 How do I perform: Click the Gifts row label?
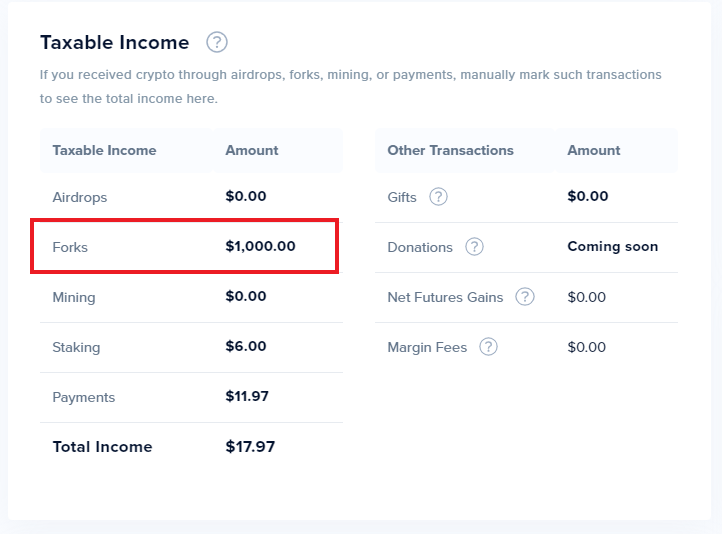click(402, 197)
